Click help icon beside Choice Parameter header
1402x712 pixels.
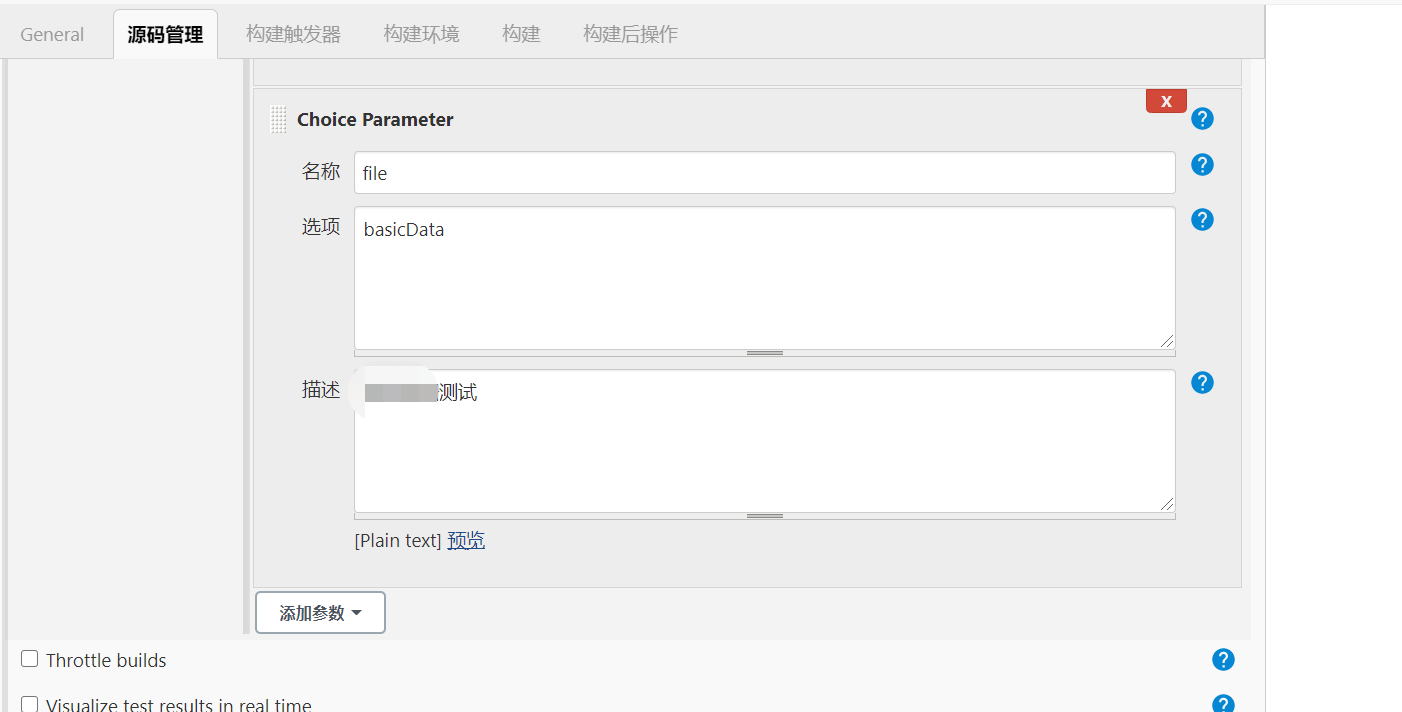point(1203,119)
